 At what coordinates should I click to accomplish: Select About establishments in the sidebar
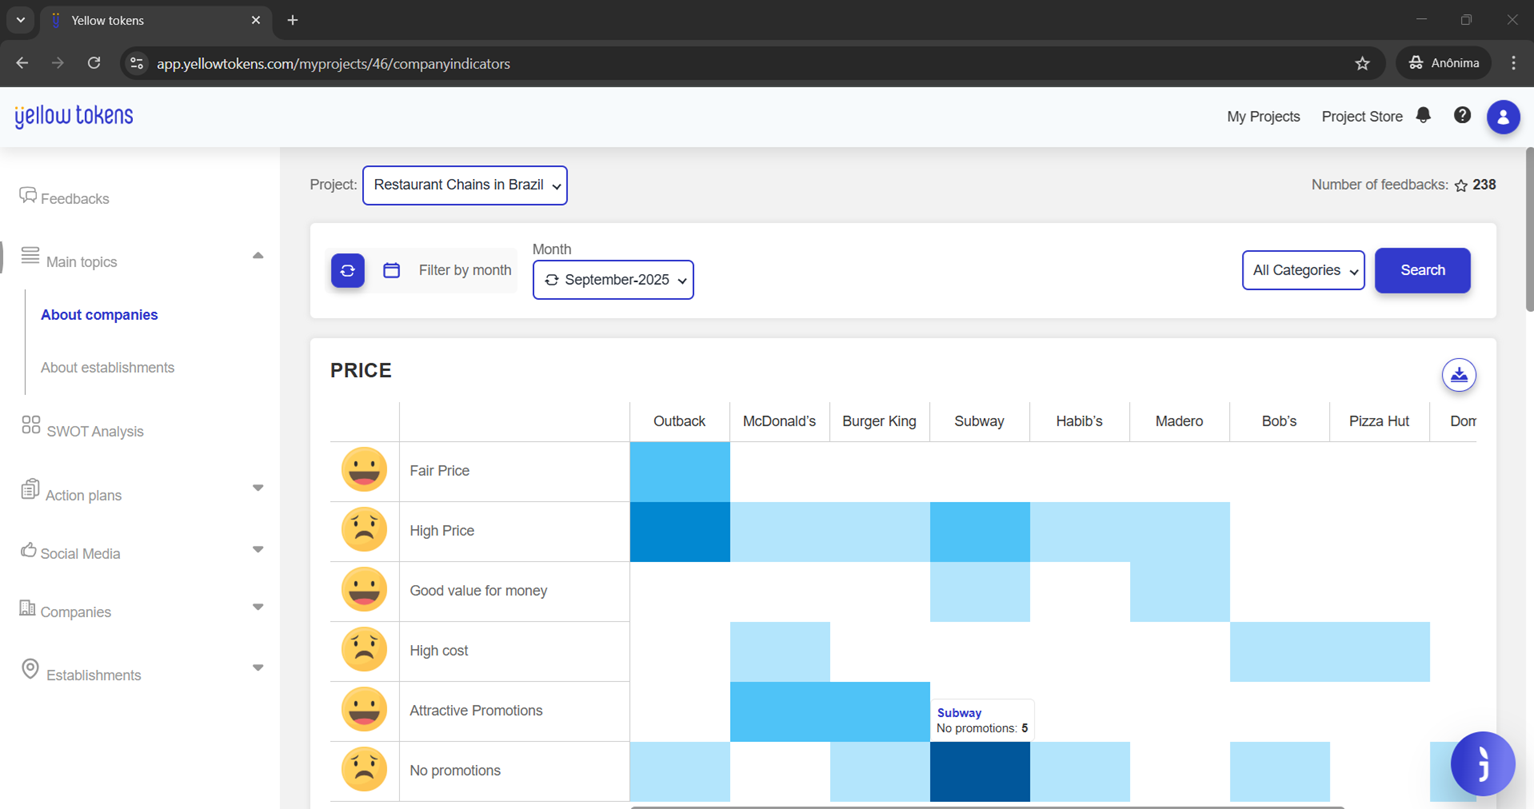click(107, 368)
